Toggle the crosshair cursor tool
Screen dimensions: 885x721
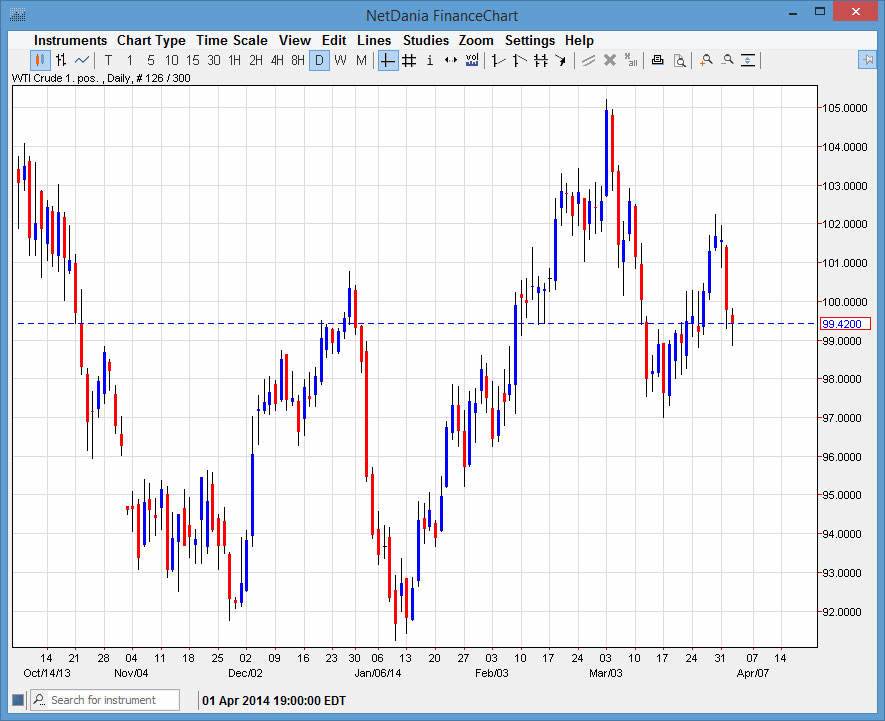(388, 60)
